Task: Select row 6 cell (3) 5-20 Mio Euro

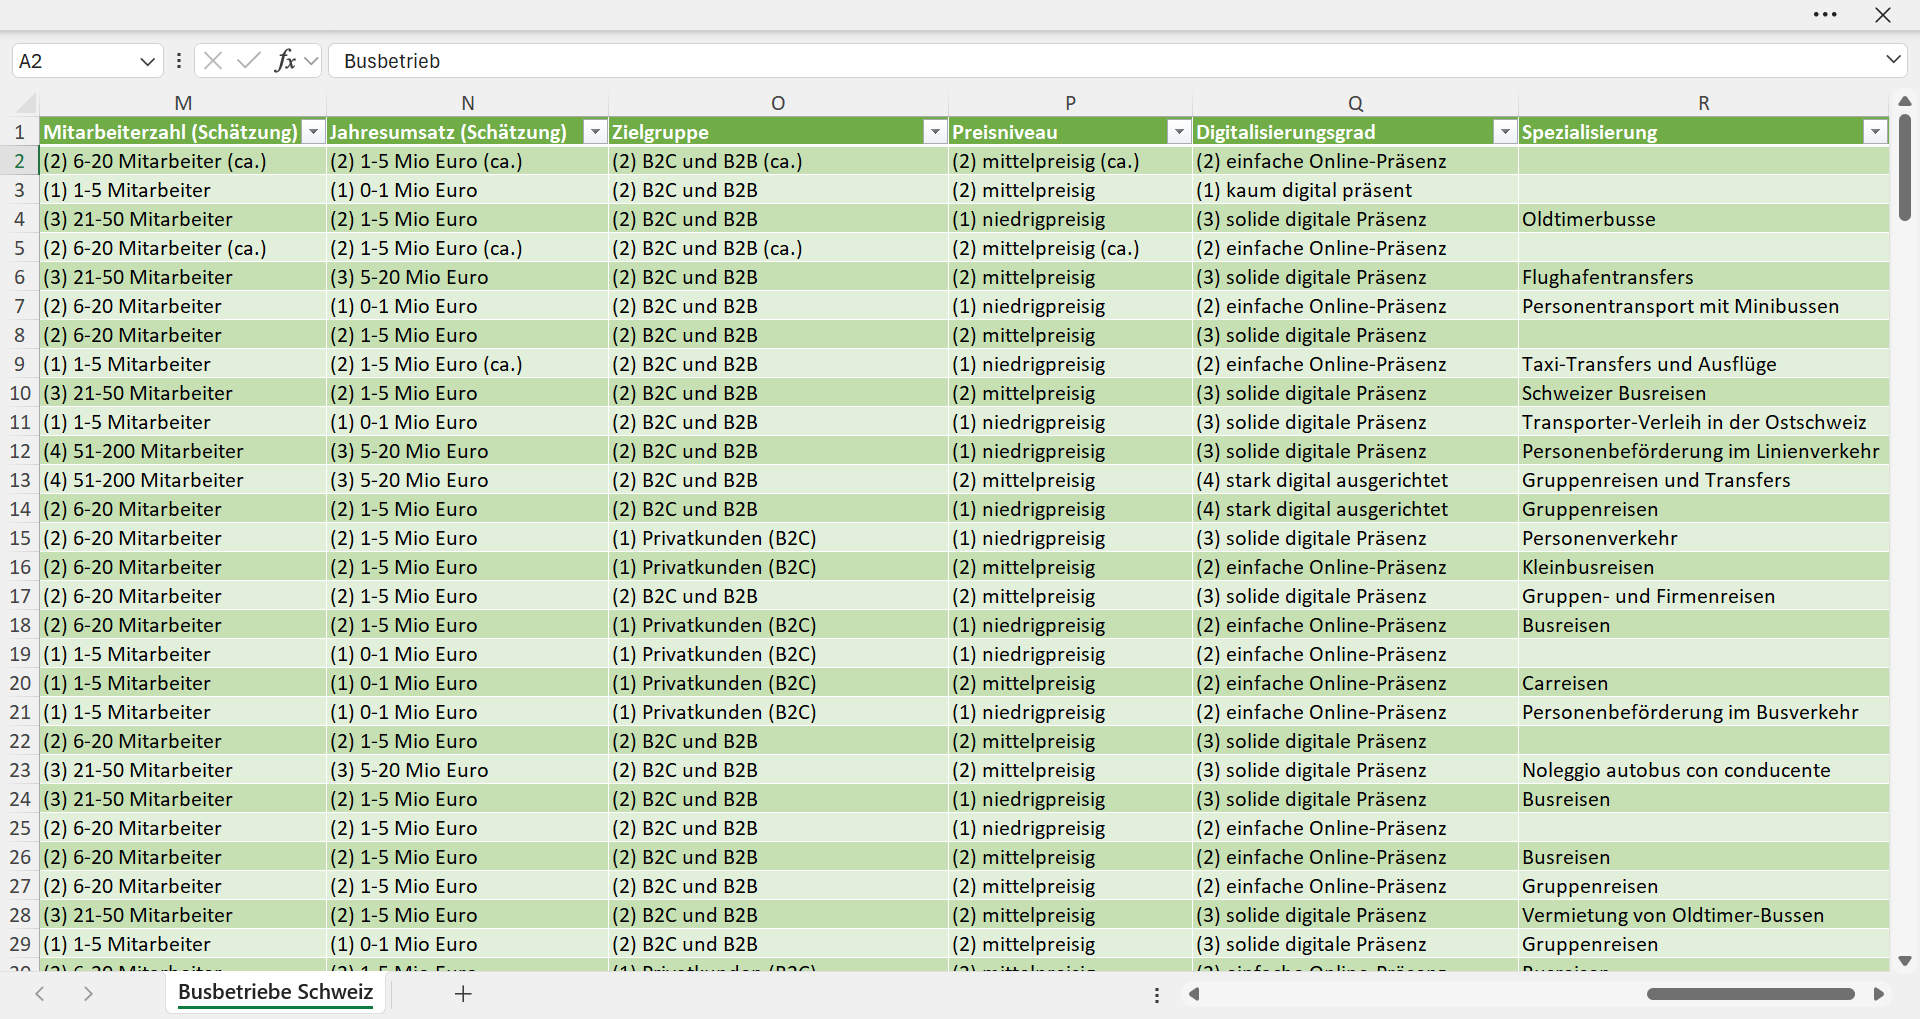Action: point(467,277)
